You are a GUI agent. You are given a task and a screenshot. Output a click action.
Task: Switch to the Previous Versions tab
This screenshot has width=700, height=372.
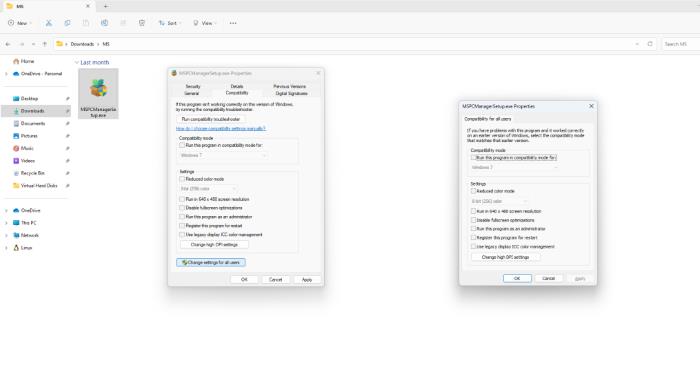coord(290,86)
